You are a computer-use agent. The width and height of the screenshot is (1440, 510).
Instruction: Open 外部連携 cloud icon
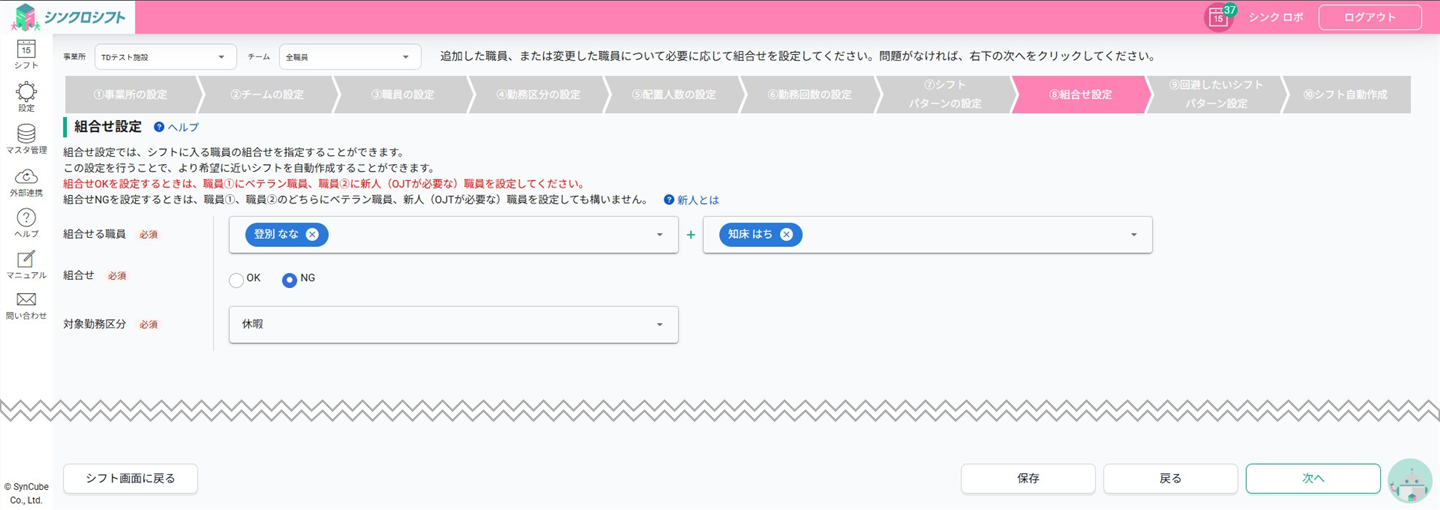tap(26, 178)
